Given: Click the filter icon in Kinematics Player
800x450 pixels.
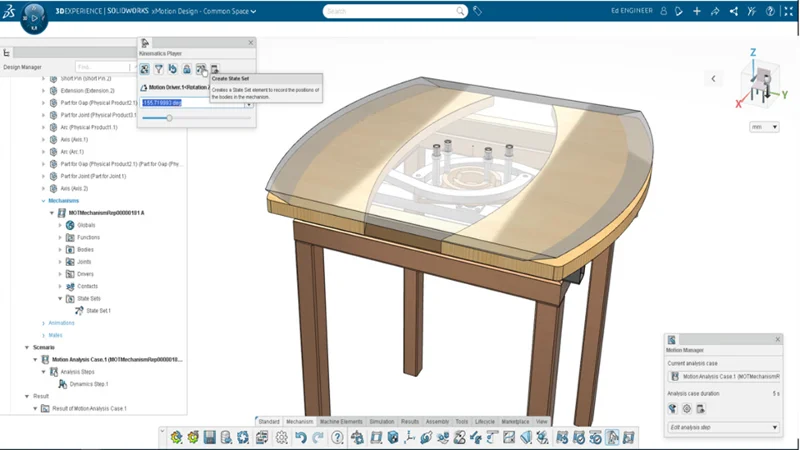Looking at the screenshot, I should pyautogui.click(x=159, y=69).
